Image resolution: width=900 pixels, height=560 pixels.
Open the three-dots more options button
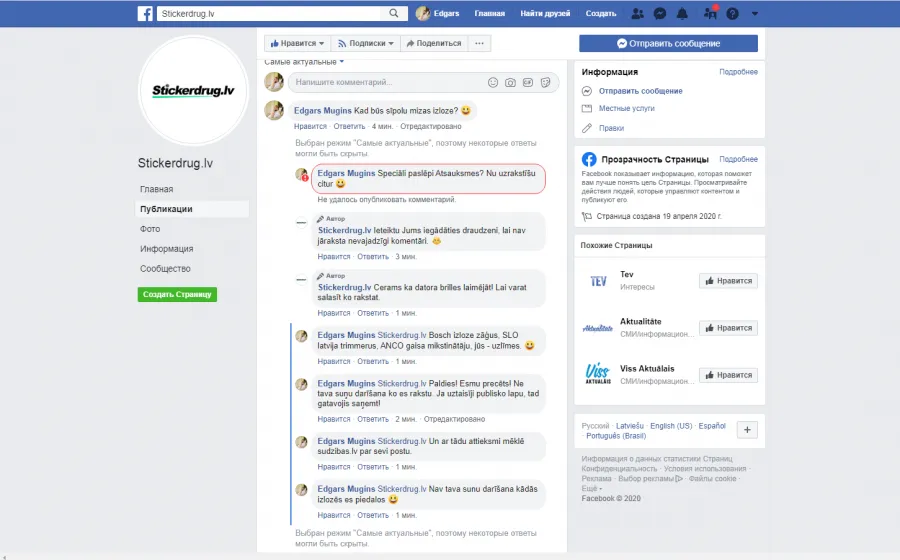coord(479,43)
